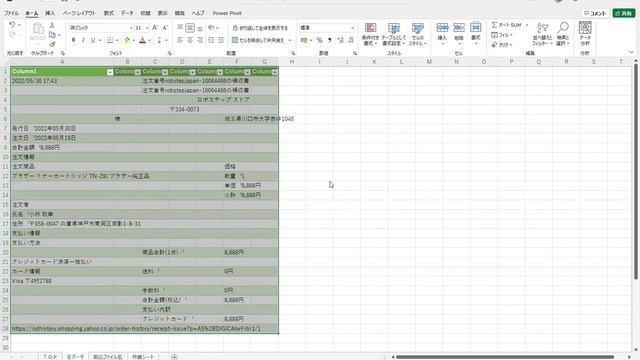
Task: Switch to the TOP sheet tab
Action: tap(50, 357)
